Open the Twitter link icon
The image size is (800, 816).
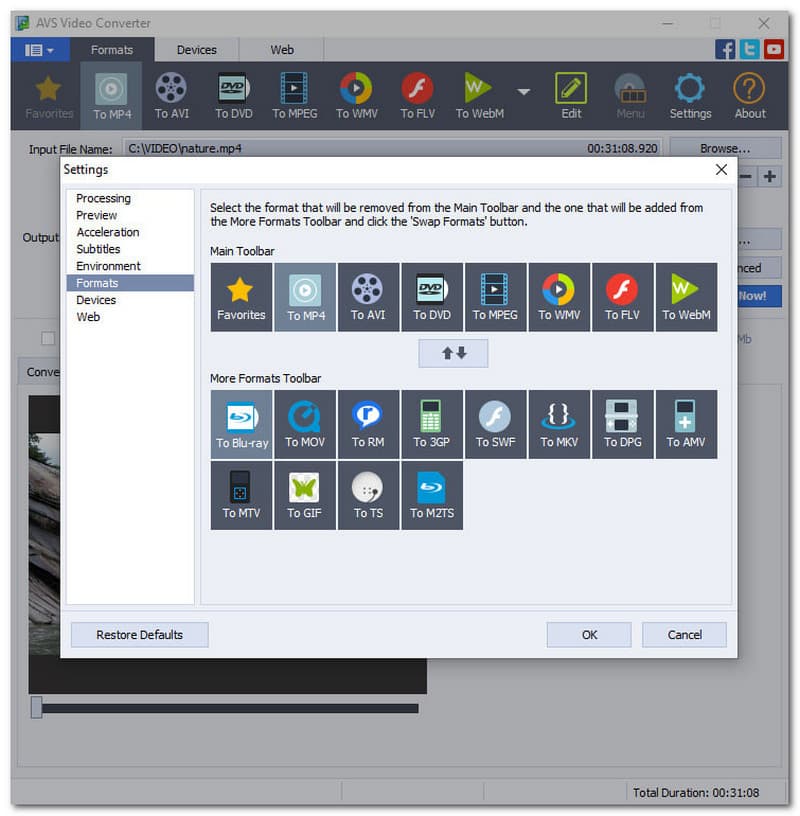[750, 50]
